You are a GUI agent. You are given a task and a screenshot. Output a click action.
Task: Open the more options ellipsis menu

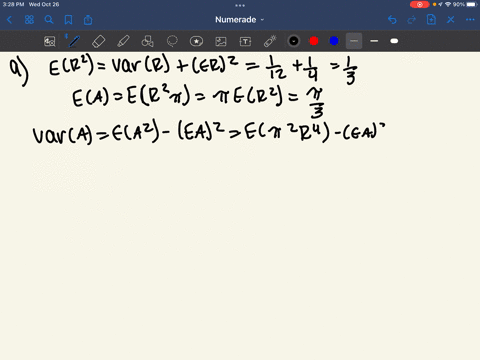(470, 20)
